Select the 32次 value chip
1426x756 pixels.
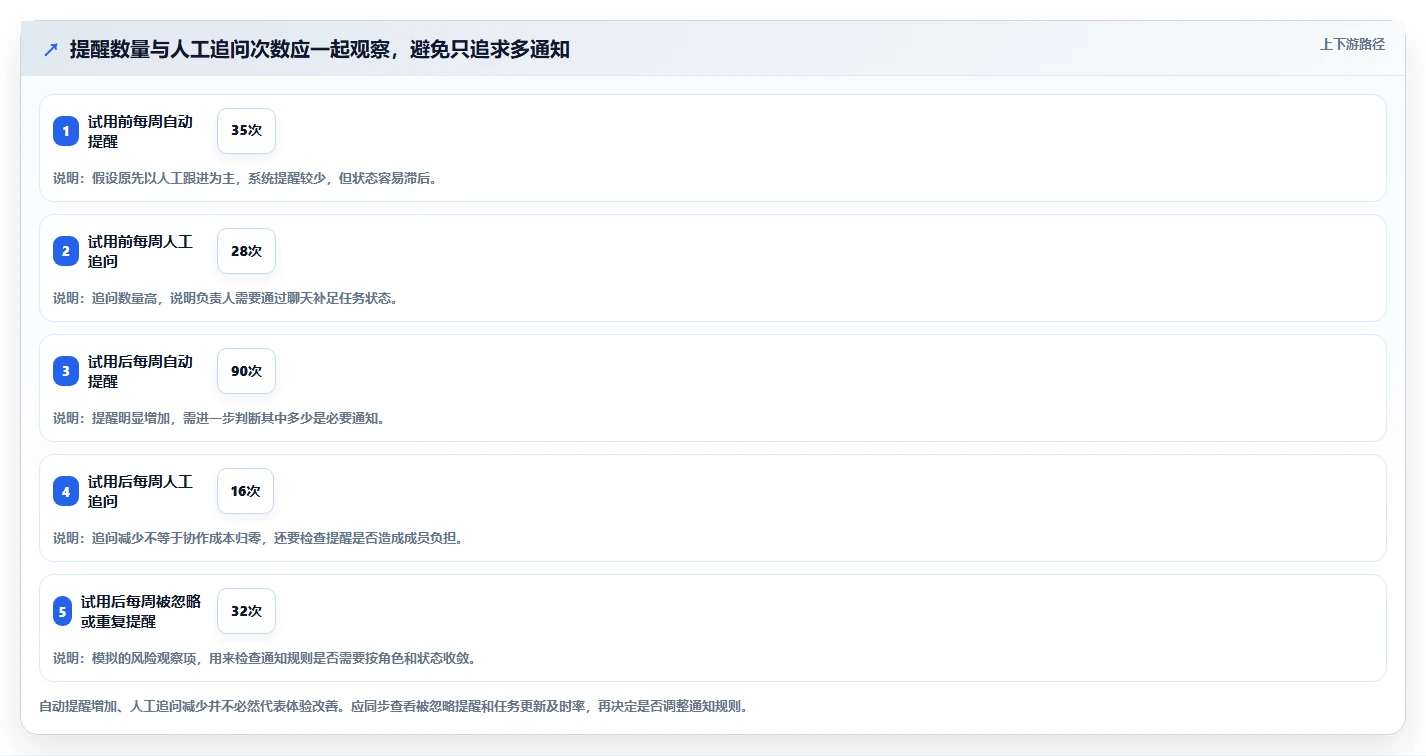click(x=246, y=611)
